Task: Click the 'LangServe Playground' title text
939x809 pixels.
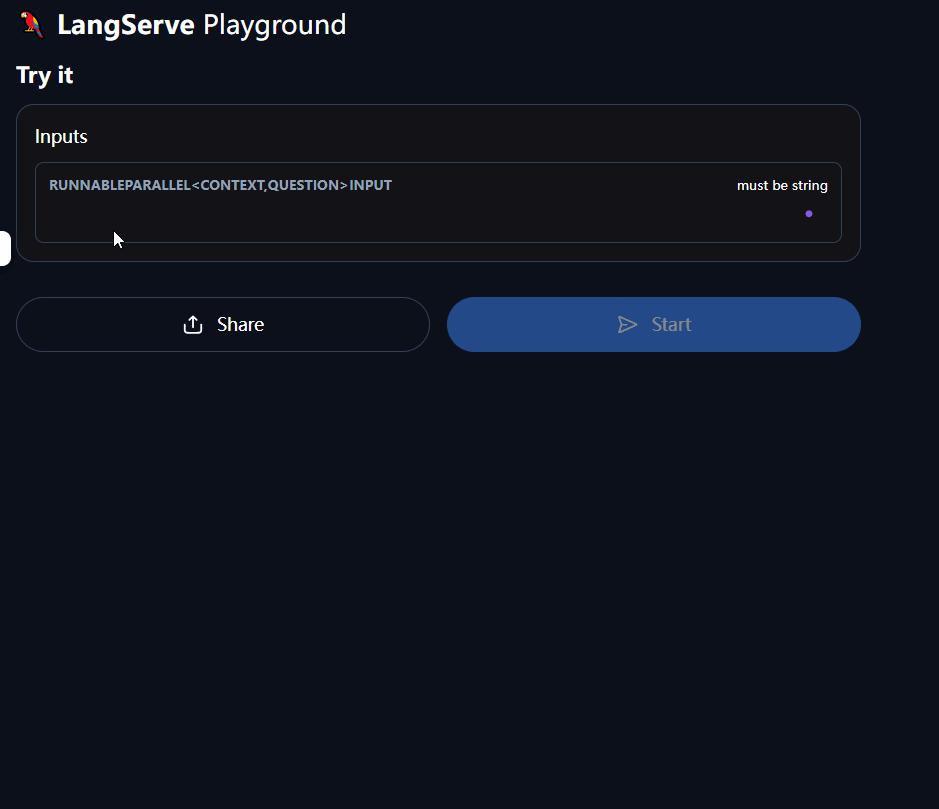Action: 202,25
